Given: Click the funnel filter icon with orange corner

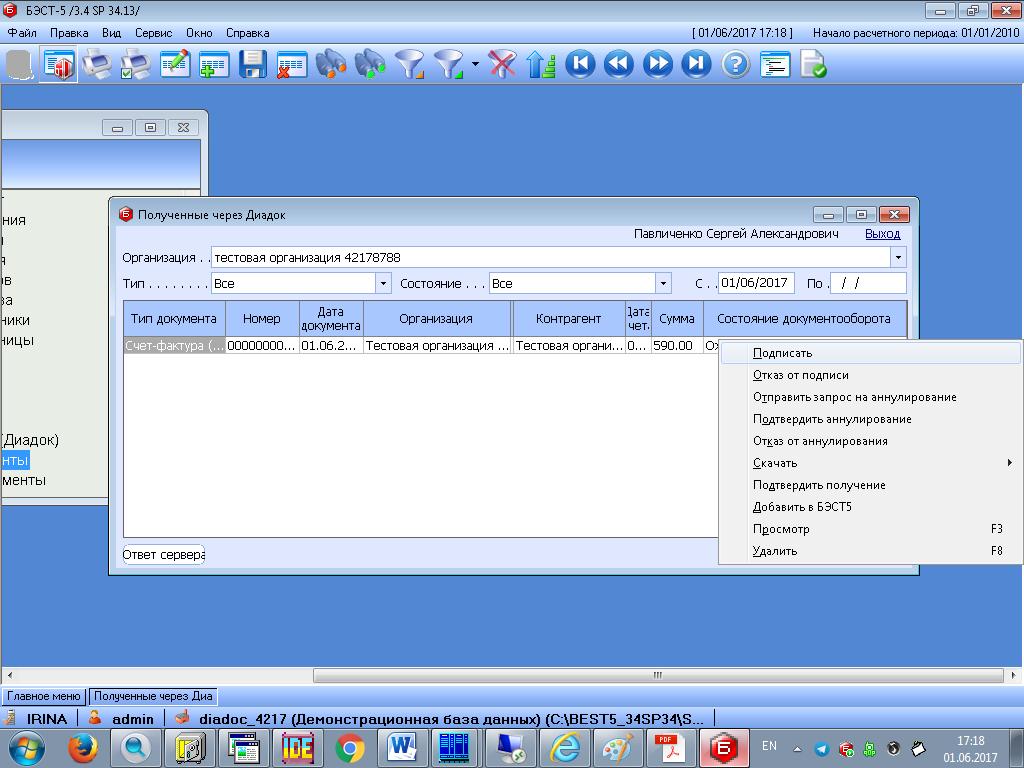Looking at the screenshot, I should [x=410, y=65].
